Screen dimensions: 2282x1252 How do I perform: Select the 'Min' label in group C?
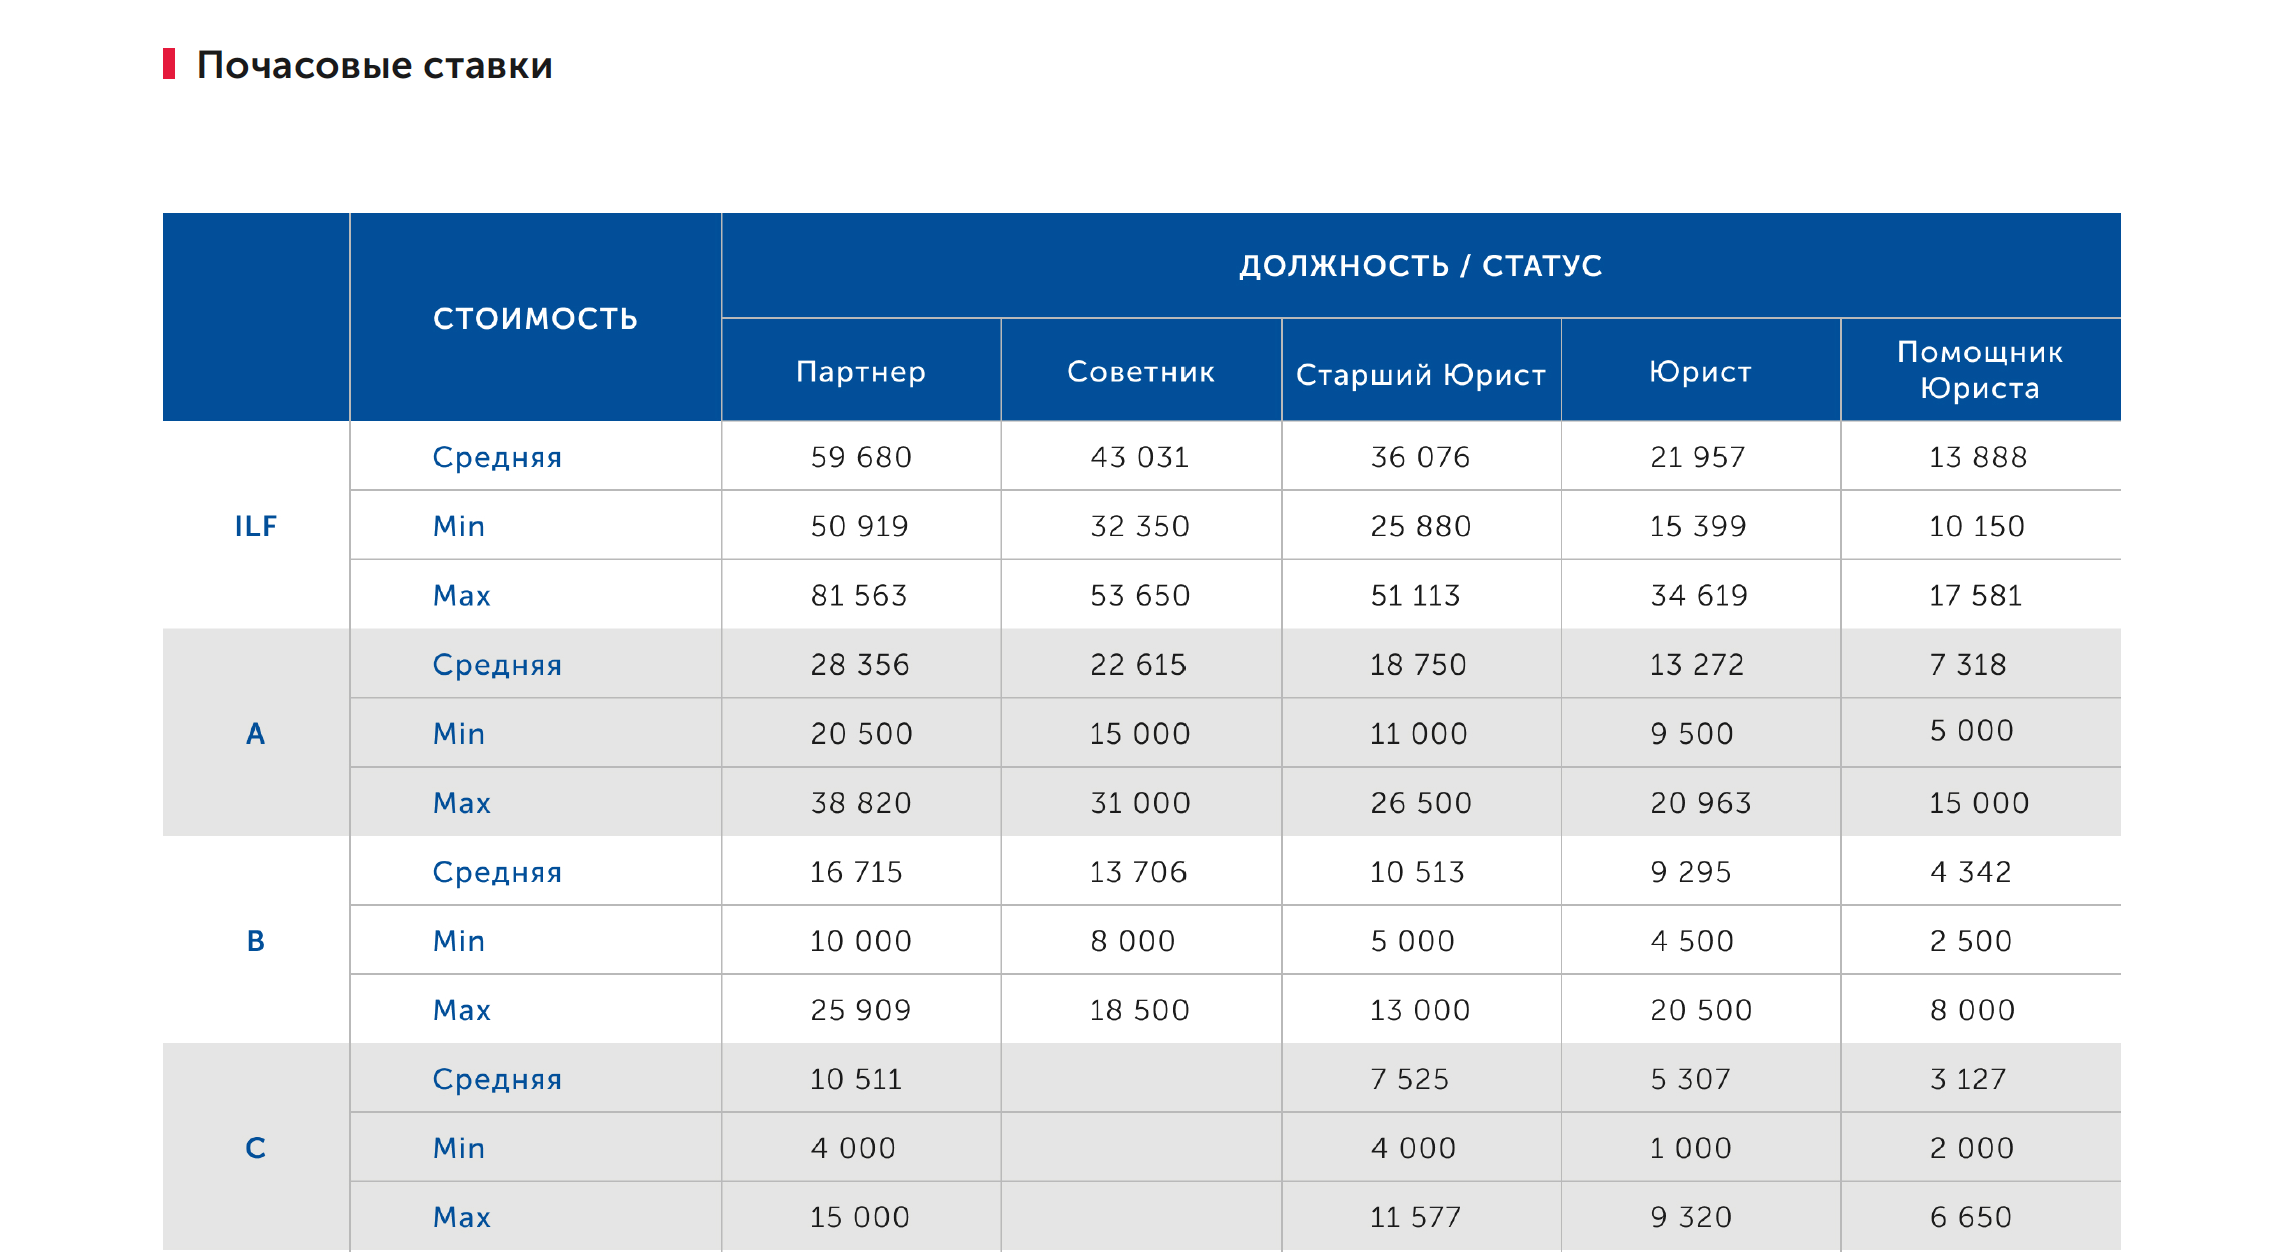(459, 1148)
